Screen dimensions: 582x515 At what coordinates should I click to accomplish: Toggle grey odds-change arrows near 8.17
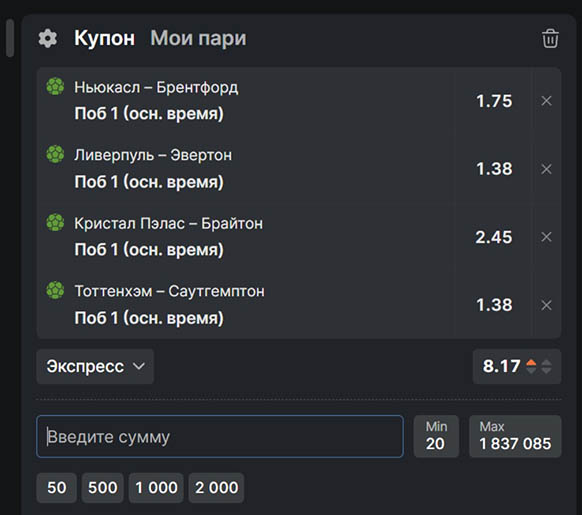point(546,366)
